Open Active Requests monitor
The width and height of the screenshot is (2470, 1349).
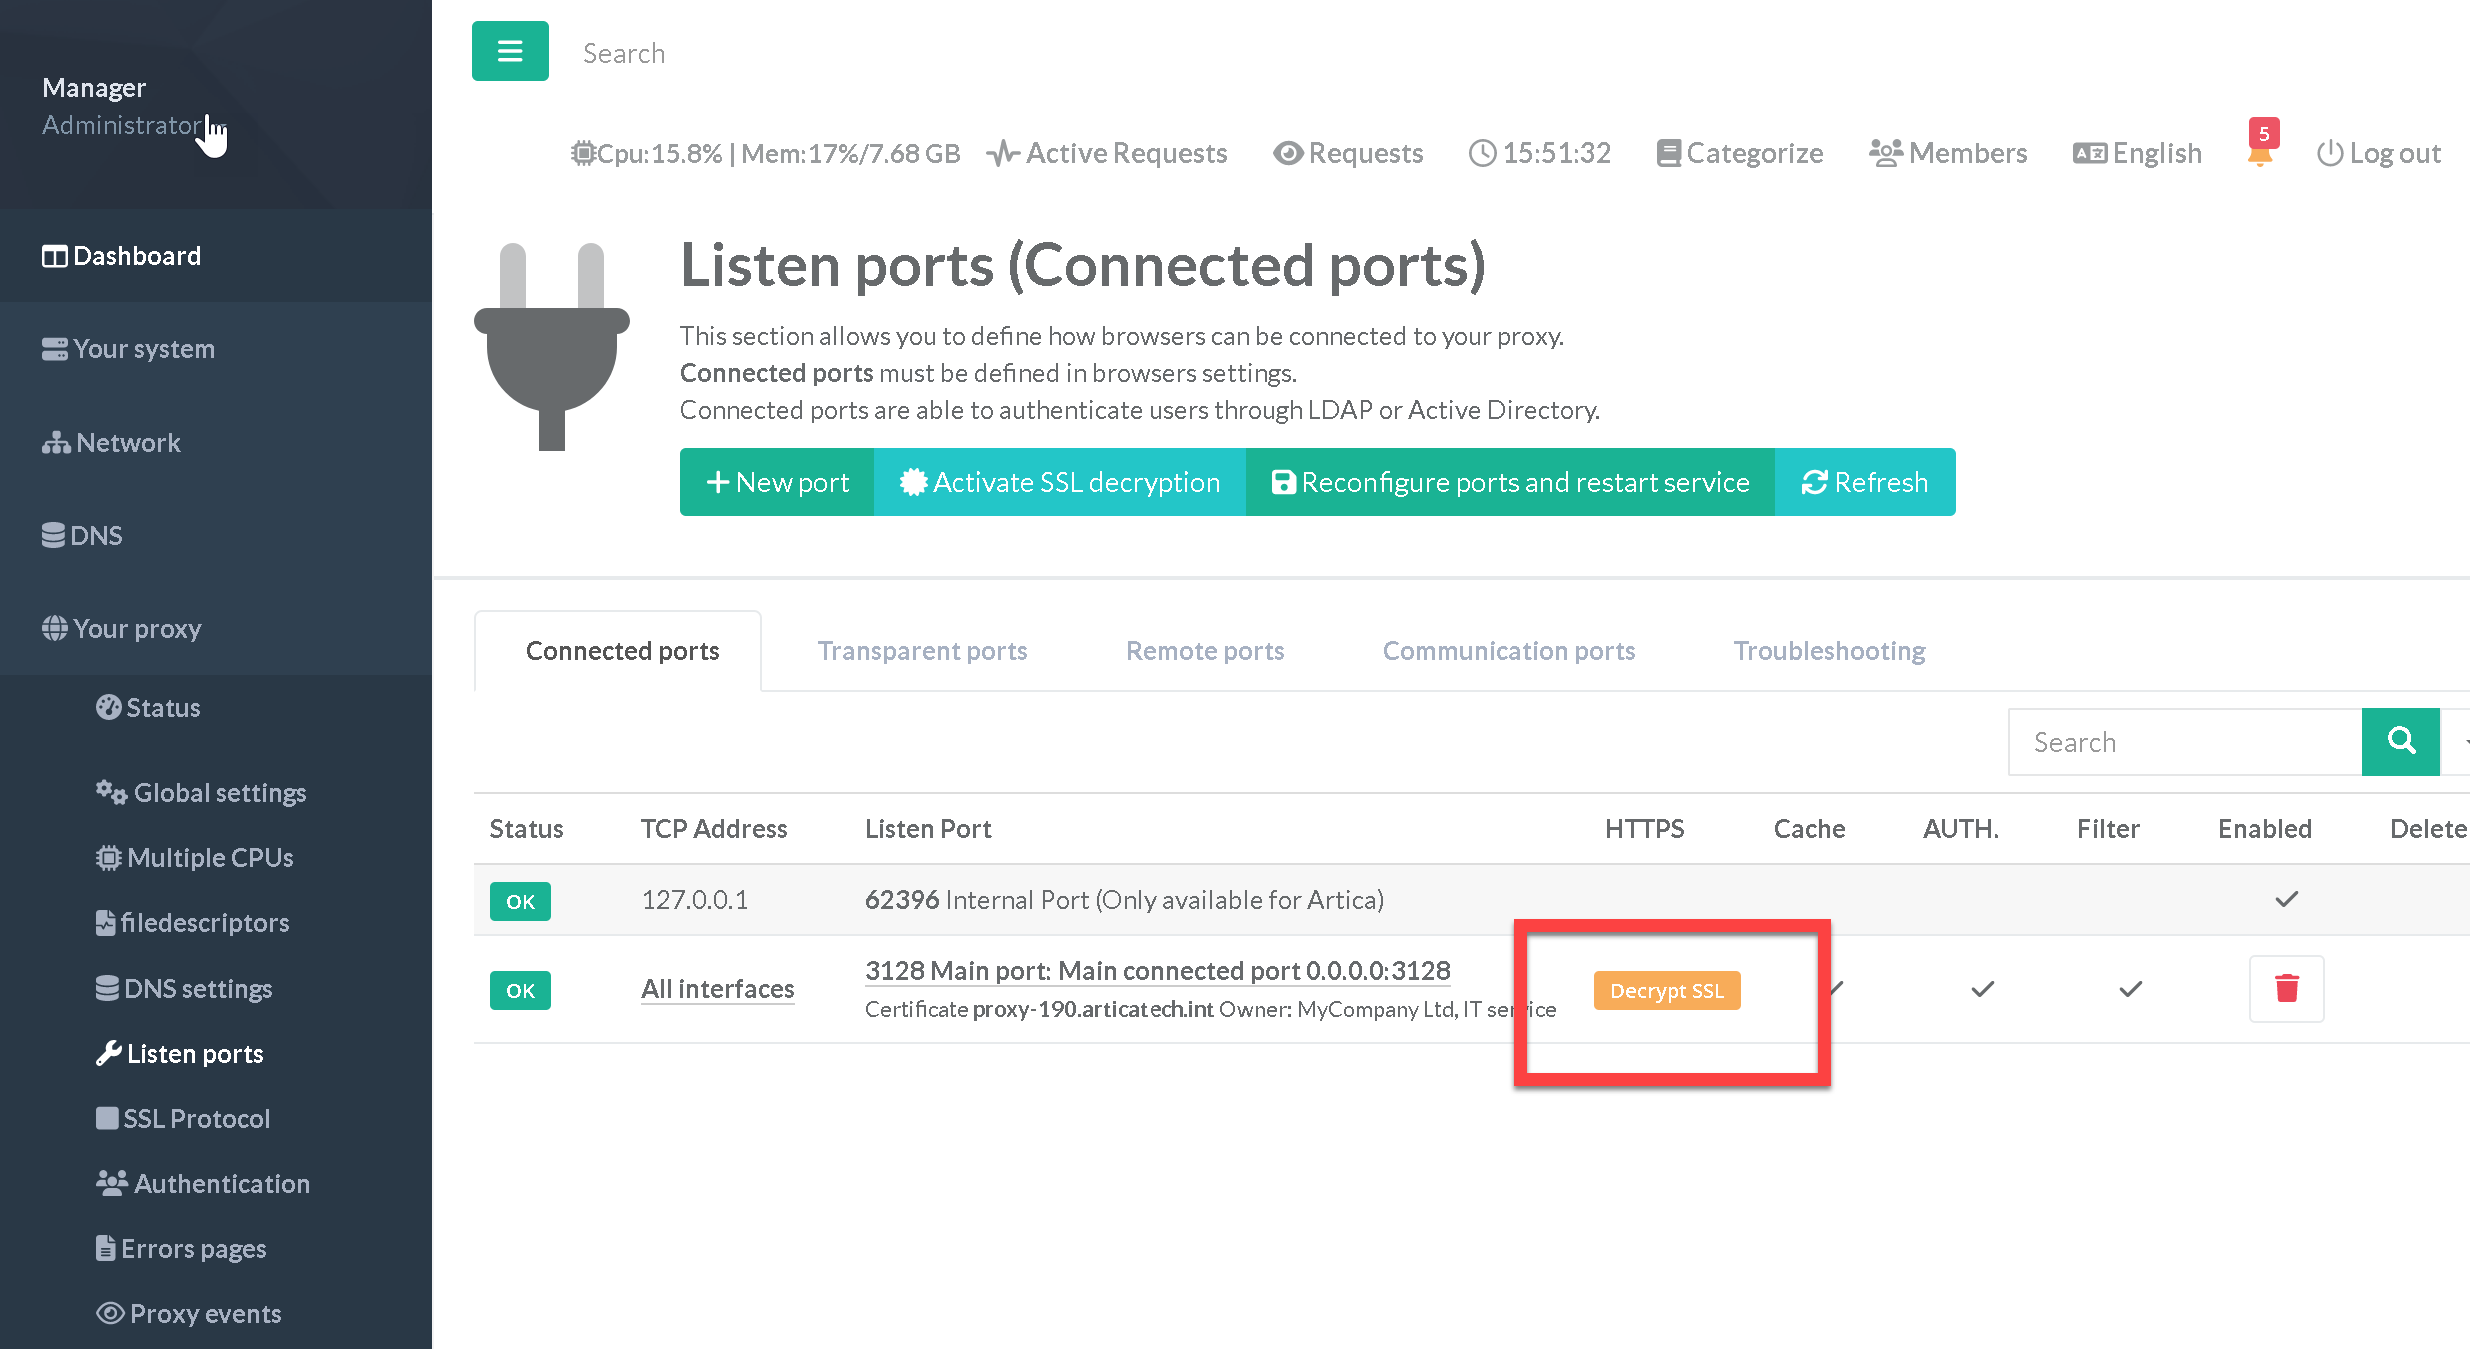1107,153
